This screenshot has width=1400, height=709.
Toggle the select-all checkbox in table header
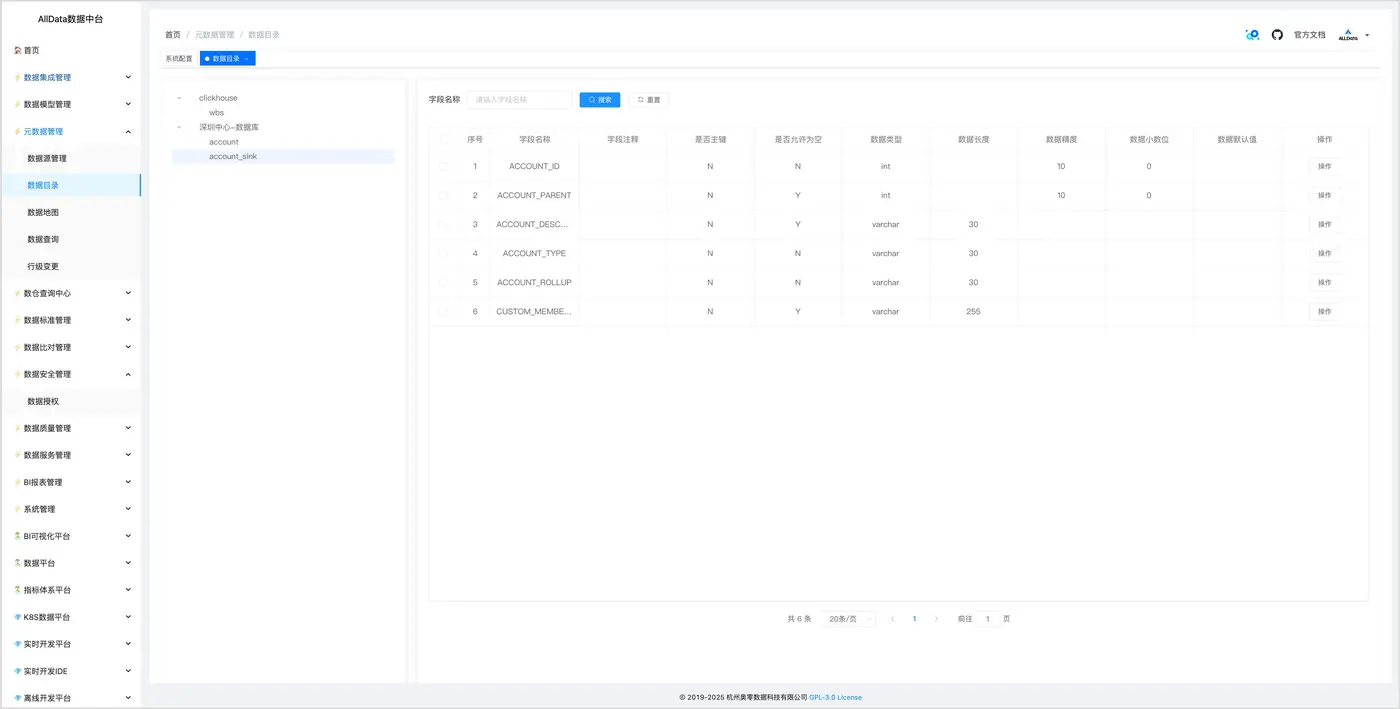click(x=443, y=139)
